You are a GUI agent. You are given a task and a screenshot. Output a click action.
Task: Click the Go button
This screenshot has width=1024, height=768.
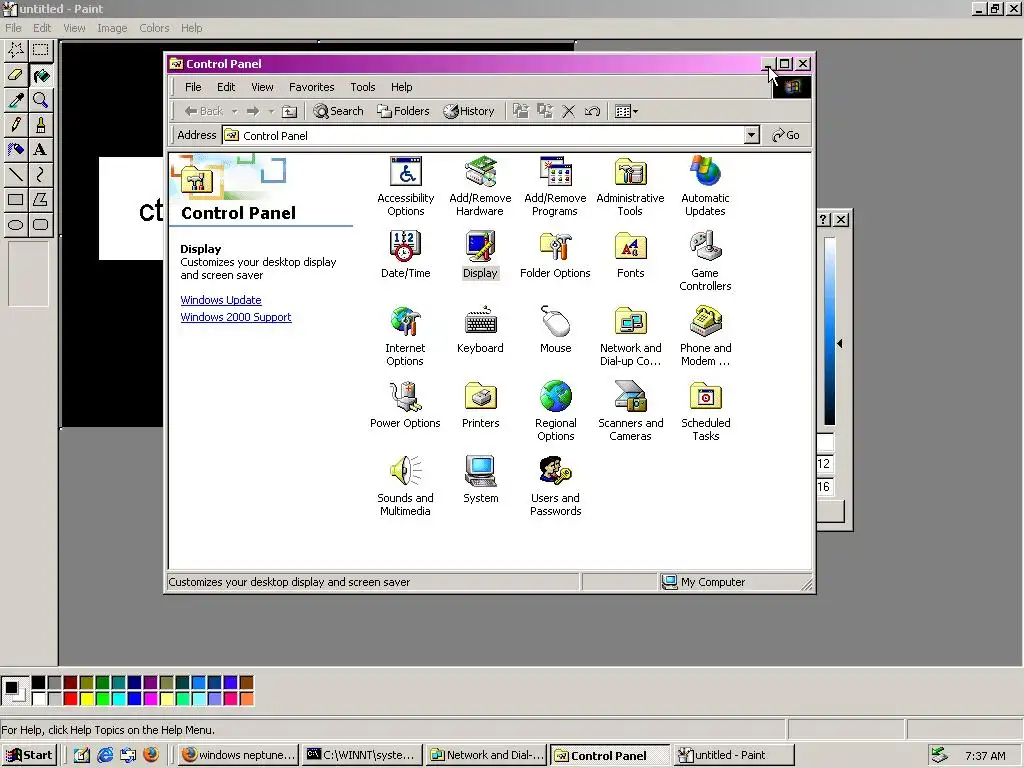[786, 135]
